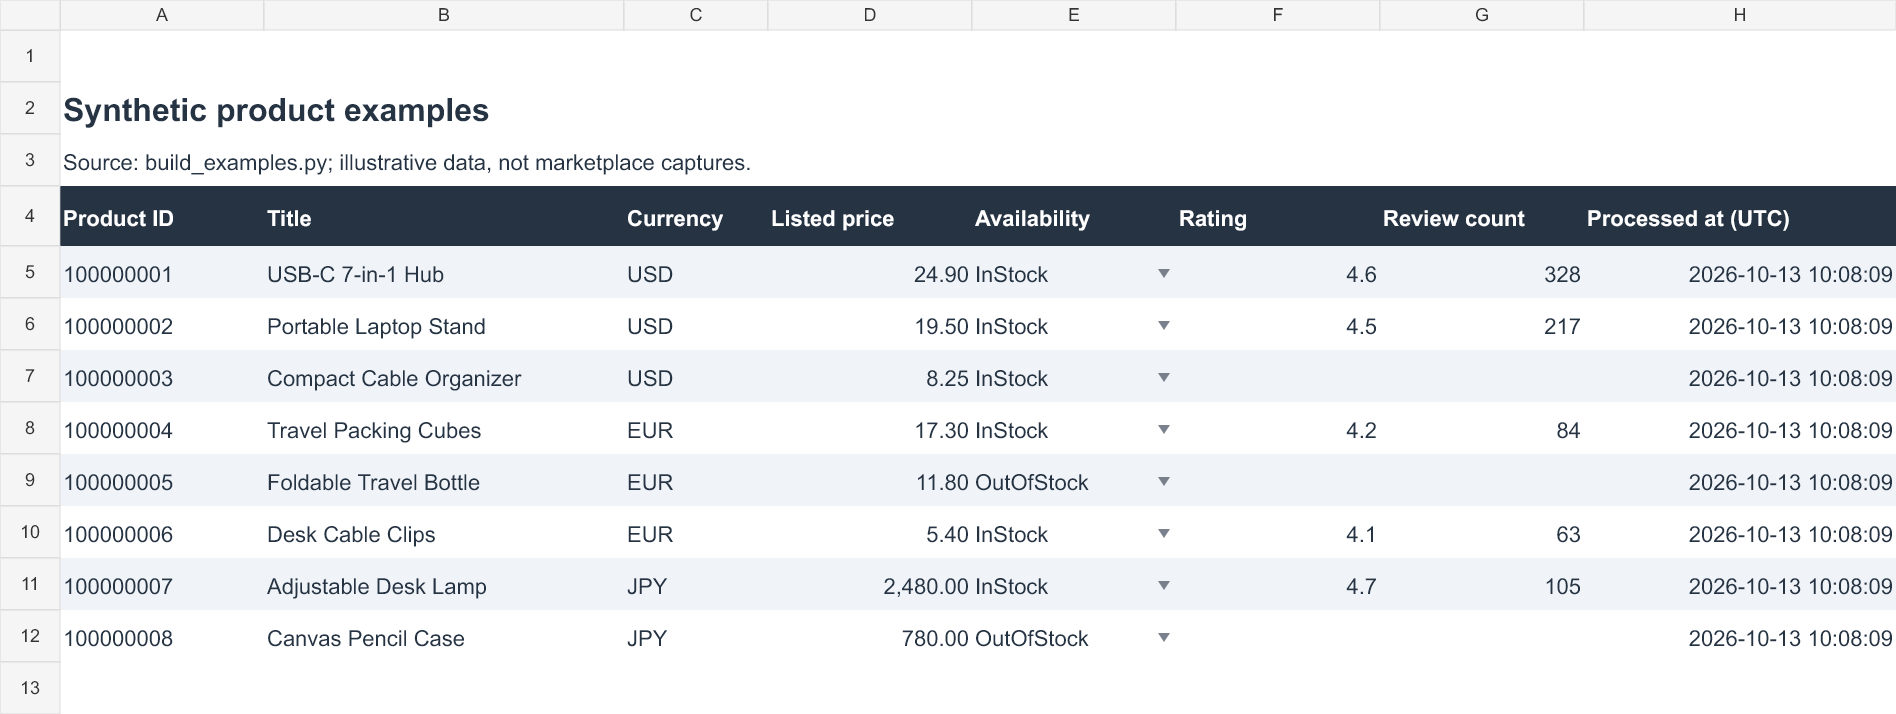Select the listed price 5.40 cell

pyautogui.click(x=870, y=534)
